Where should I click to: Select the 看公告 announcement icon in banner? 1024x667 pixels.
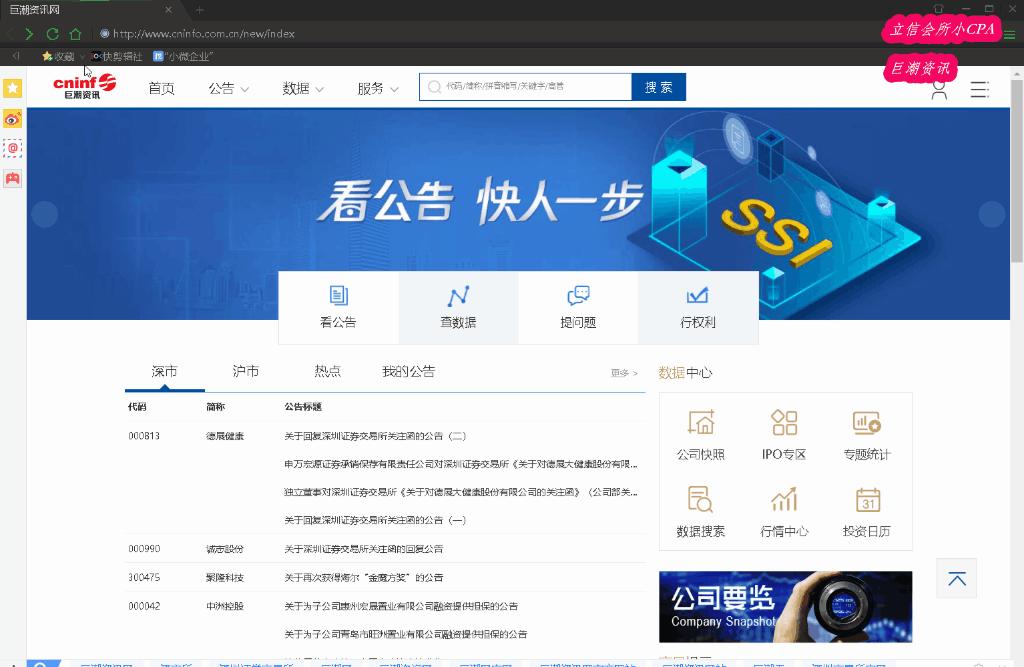338,307
